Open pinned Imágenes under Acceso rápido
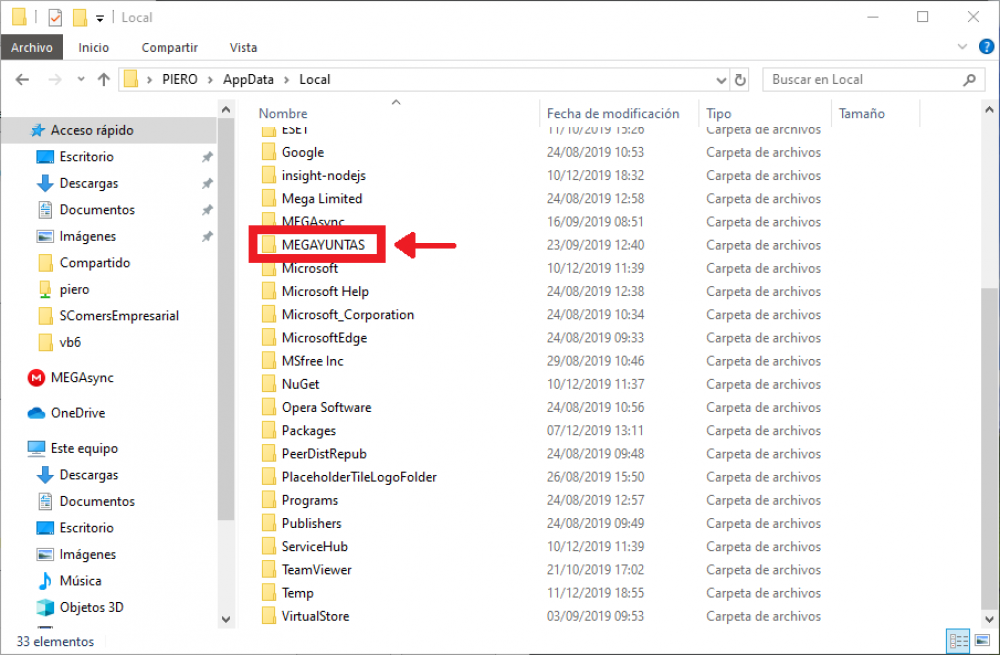1000x655 pixels. pyautogui.click(x=87, y=237)
